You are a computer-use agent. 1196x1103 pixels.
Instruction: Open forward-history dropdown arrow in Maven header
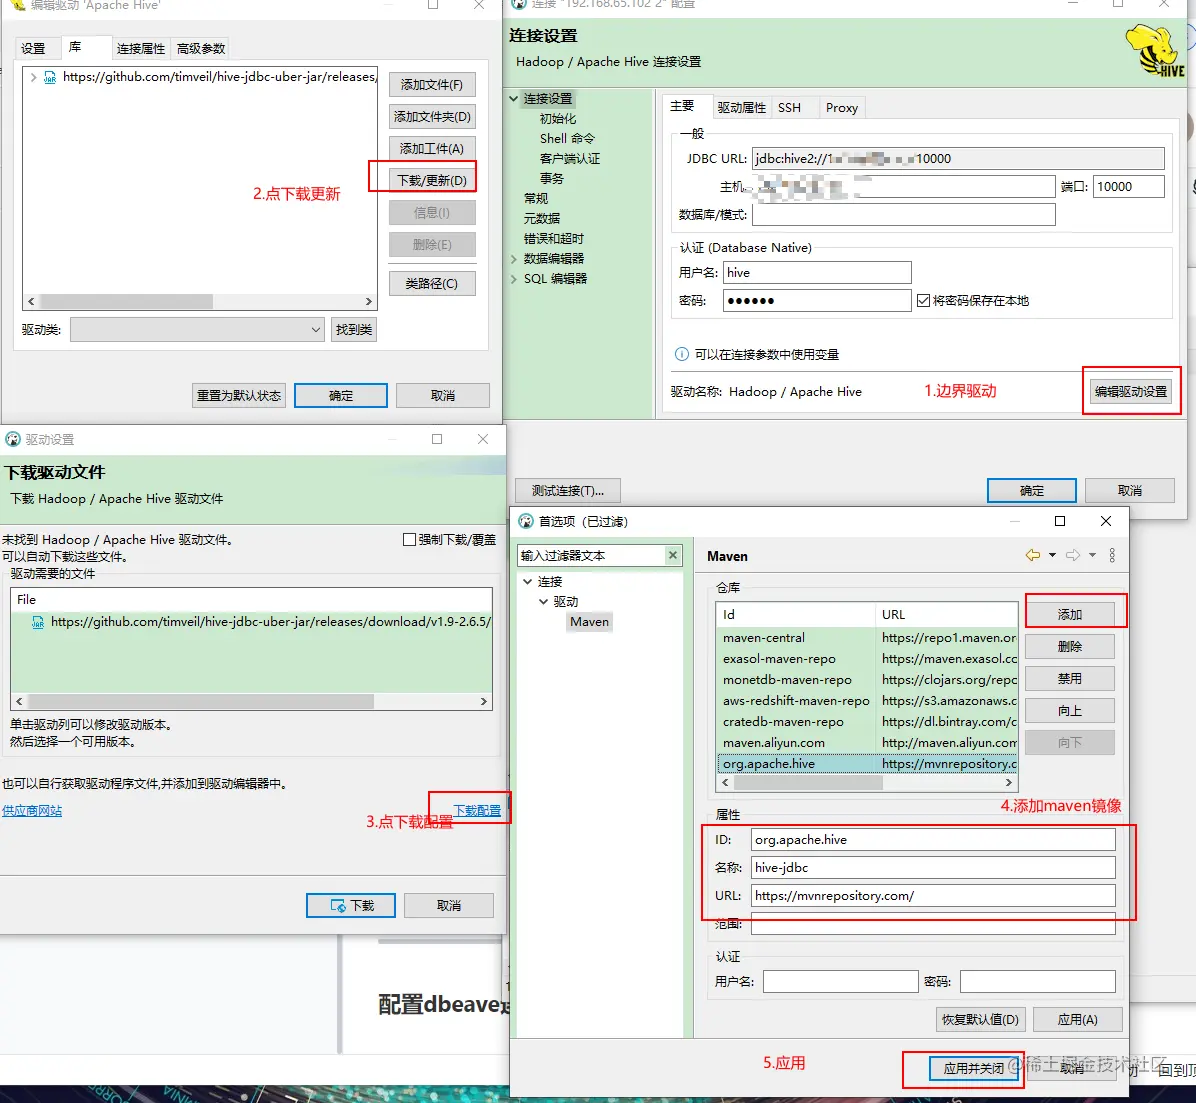pos(1092,555)
